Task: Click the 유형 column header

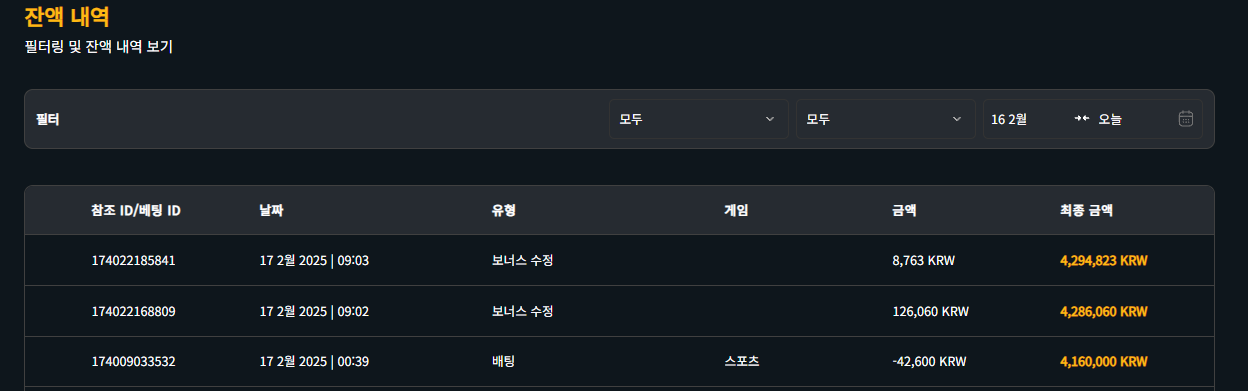Action: pyautogui.click(x=503, y=210)
